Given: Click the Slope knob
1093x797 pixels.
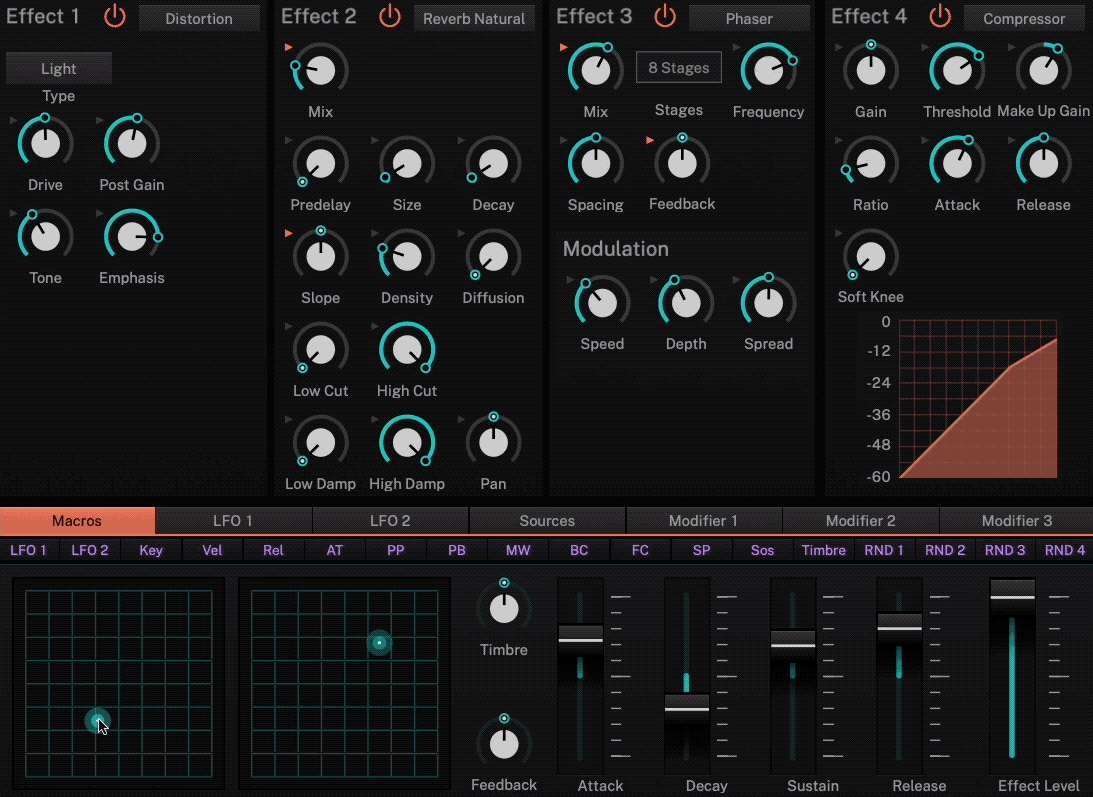Looking at the screenshot, I should [x=321, y=256].
